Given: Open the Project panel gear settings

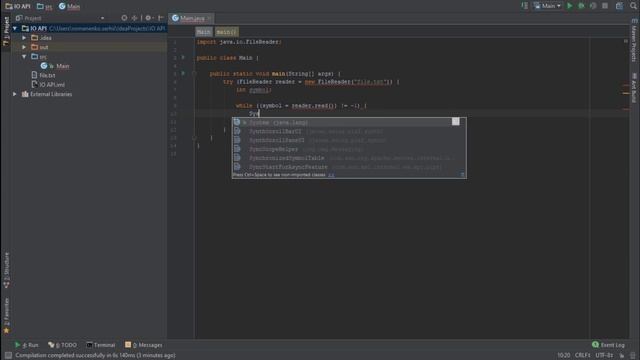Looking at the screenshot, I should (x=149, y=18).
